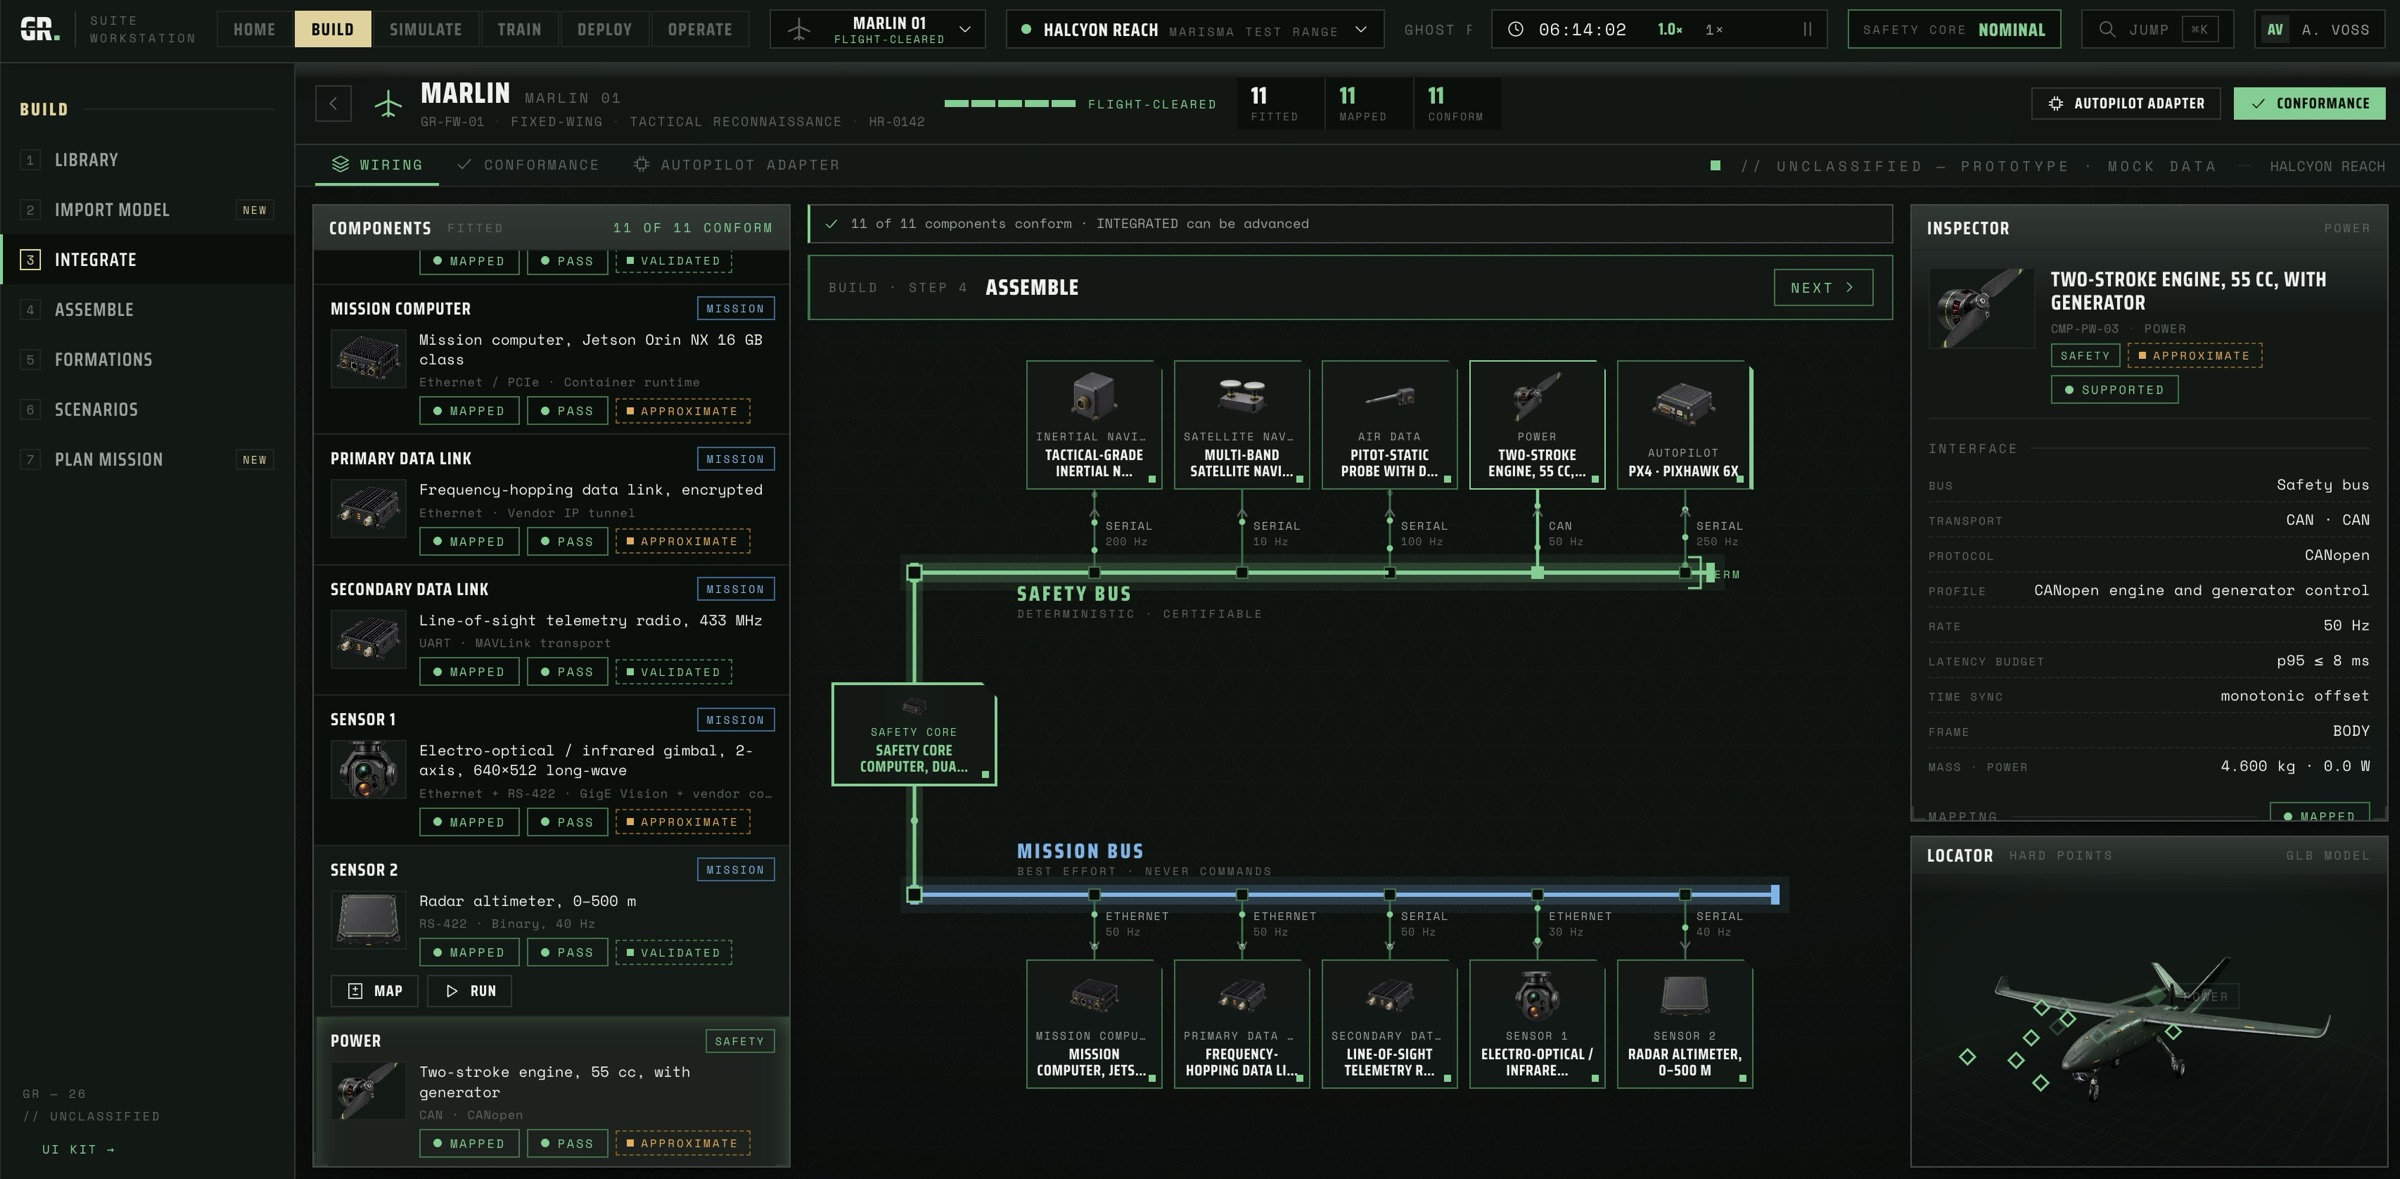Select the Safety Core computer node
This screenshot has width=2400, height=1179.
[914, 734]
